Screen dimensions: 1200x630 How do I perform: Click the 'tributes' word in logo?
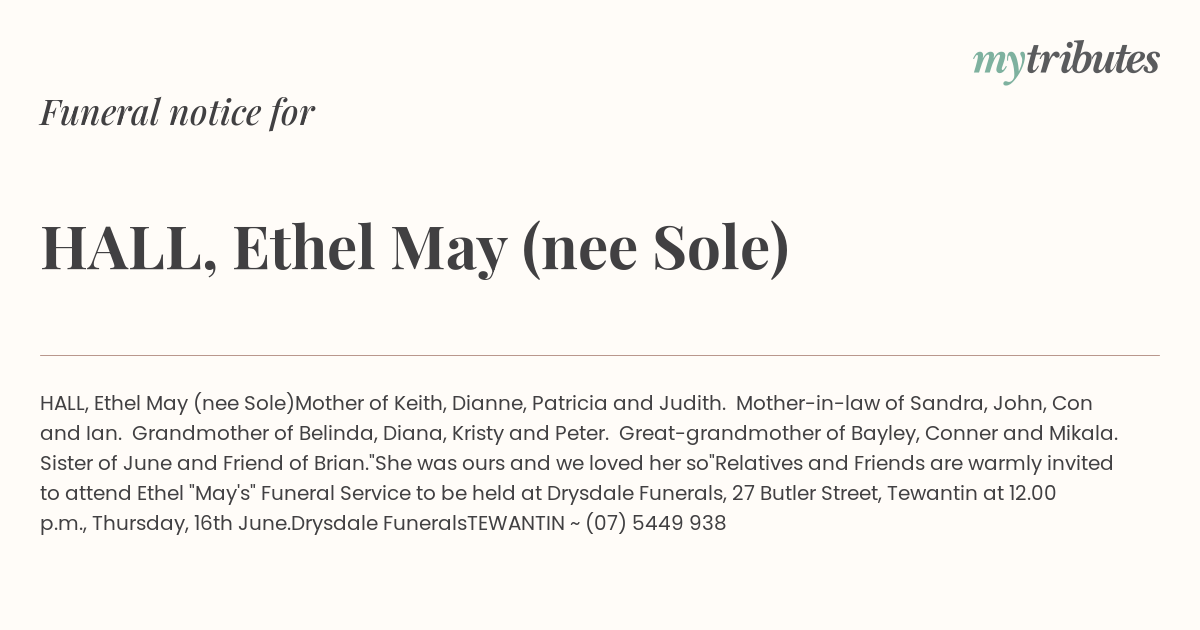coord(1092,59)
